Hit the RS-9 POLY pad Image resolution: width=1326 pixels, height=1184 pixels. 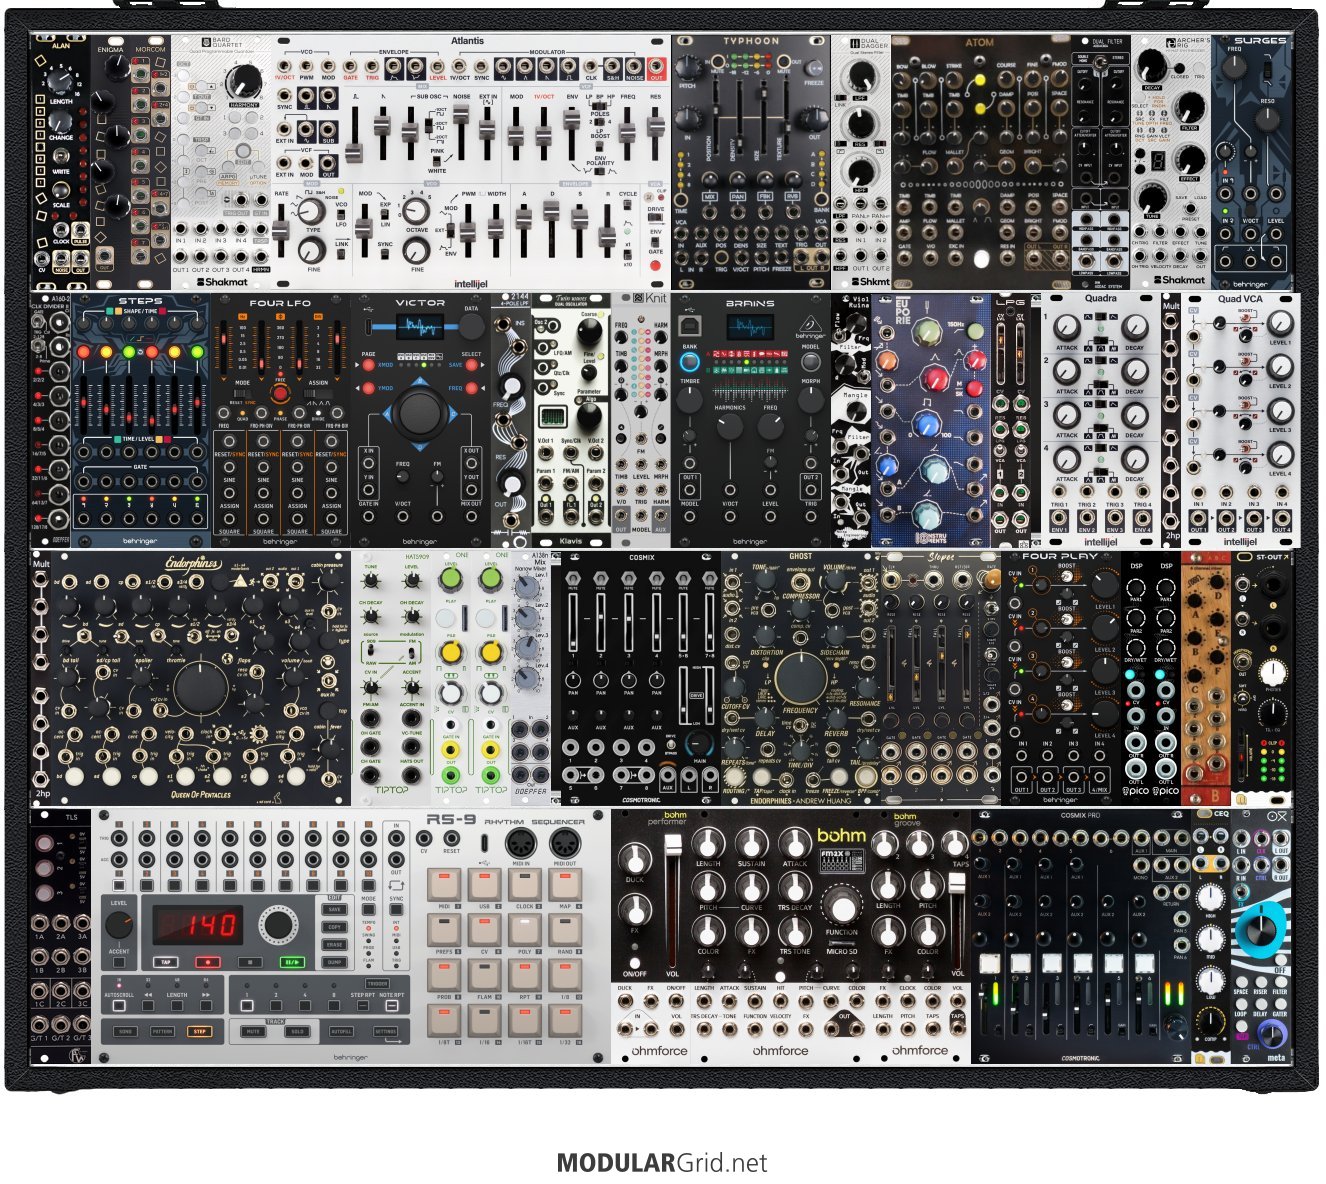pyautogui.click(x=525, y=930)
